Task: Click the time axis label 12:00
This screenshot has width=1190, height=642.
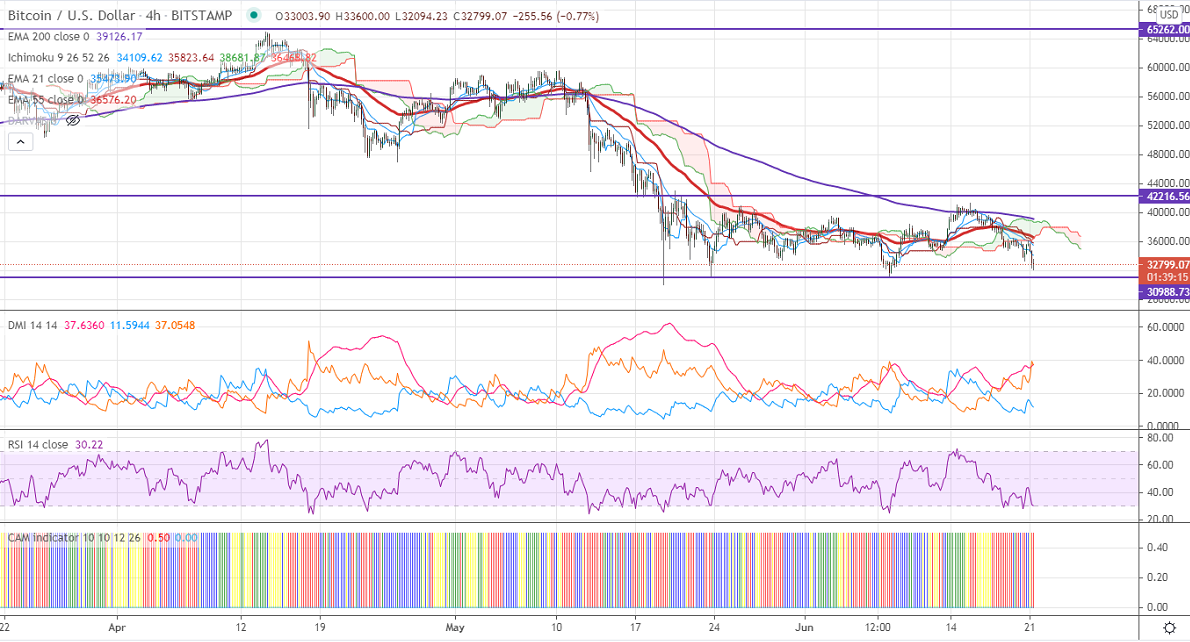Action: (x=878, y=628)
